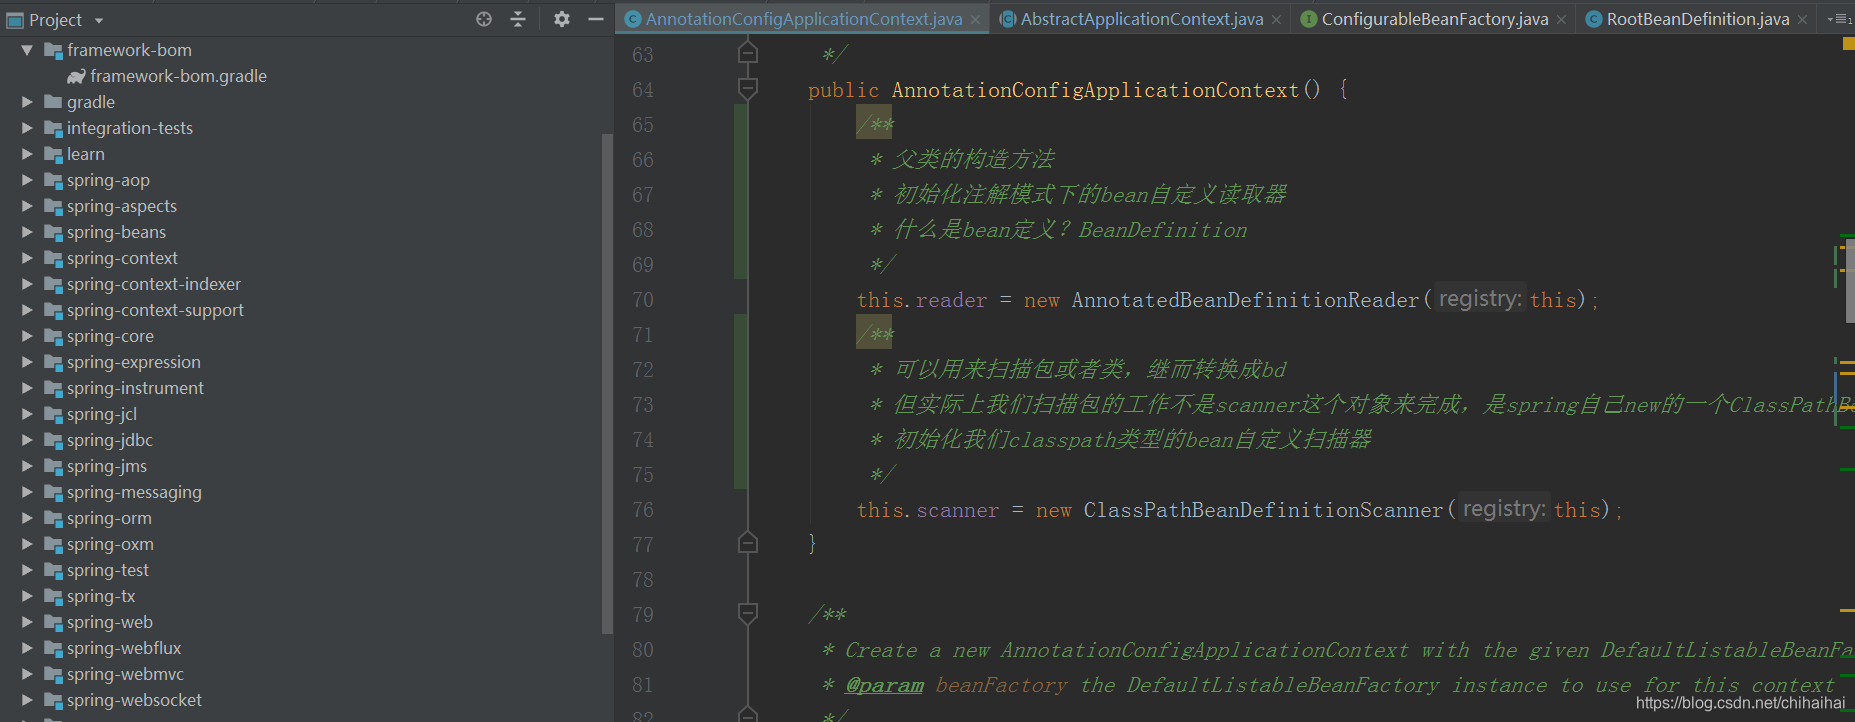Switch to RootBeanDefinition.java tab
This screenshot has height=722, width=1855.
pyautogui.click(x=1697, y=19)
